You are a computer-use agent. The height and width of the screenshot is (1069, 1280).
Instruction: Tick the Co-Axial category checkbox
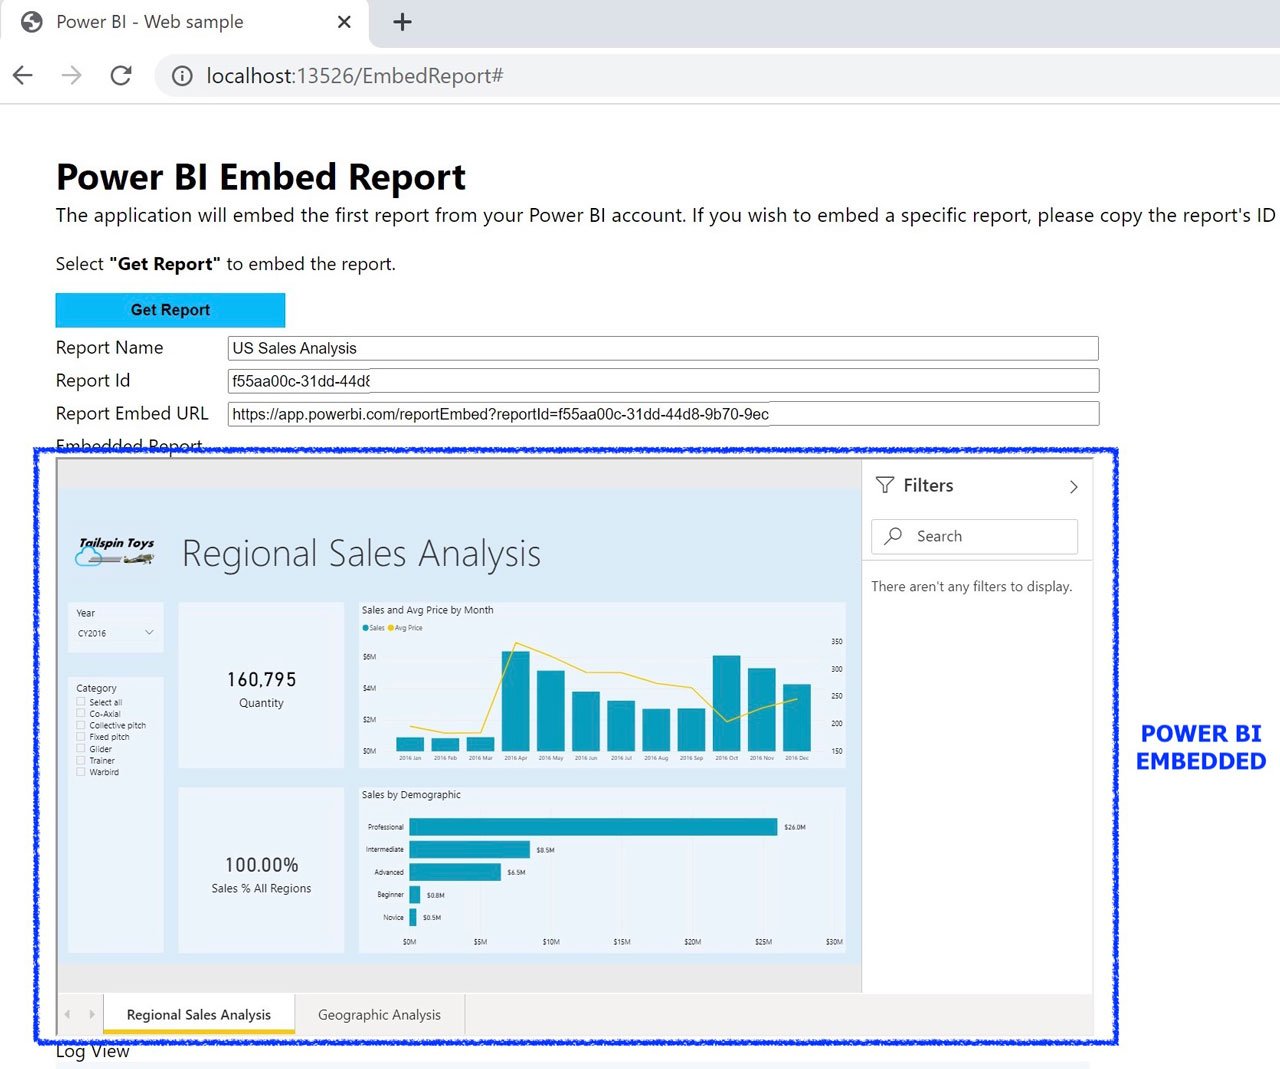[x=81, y=714]
